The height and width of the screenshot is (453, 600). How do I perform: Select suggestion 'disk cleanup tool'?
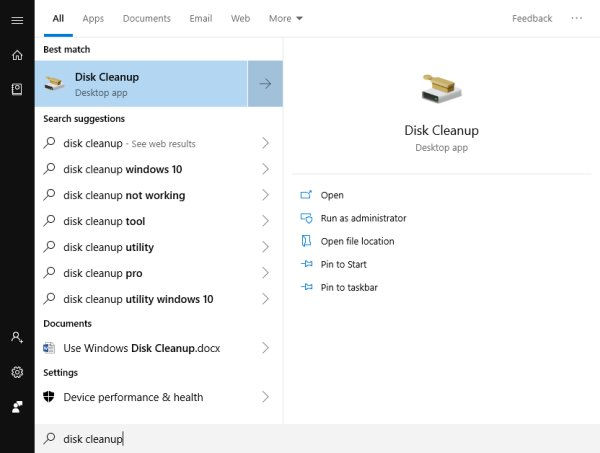coord(159,221)
